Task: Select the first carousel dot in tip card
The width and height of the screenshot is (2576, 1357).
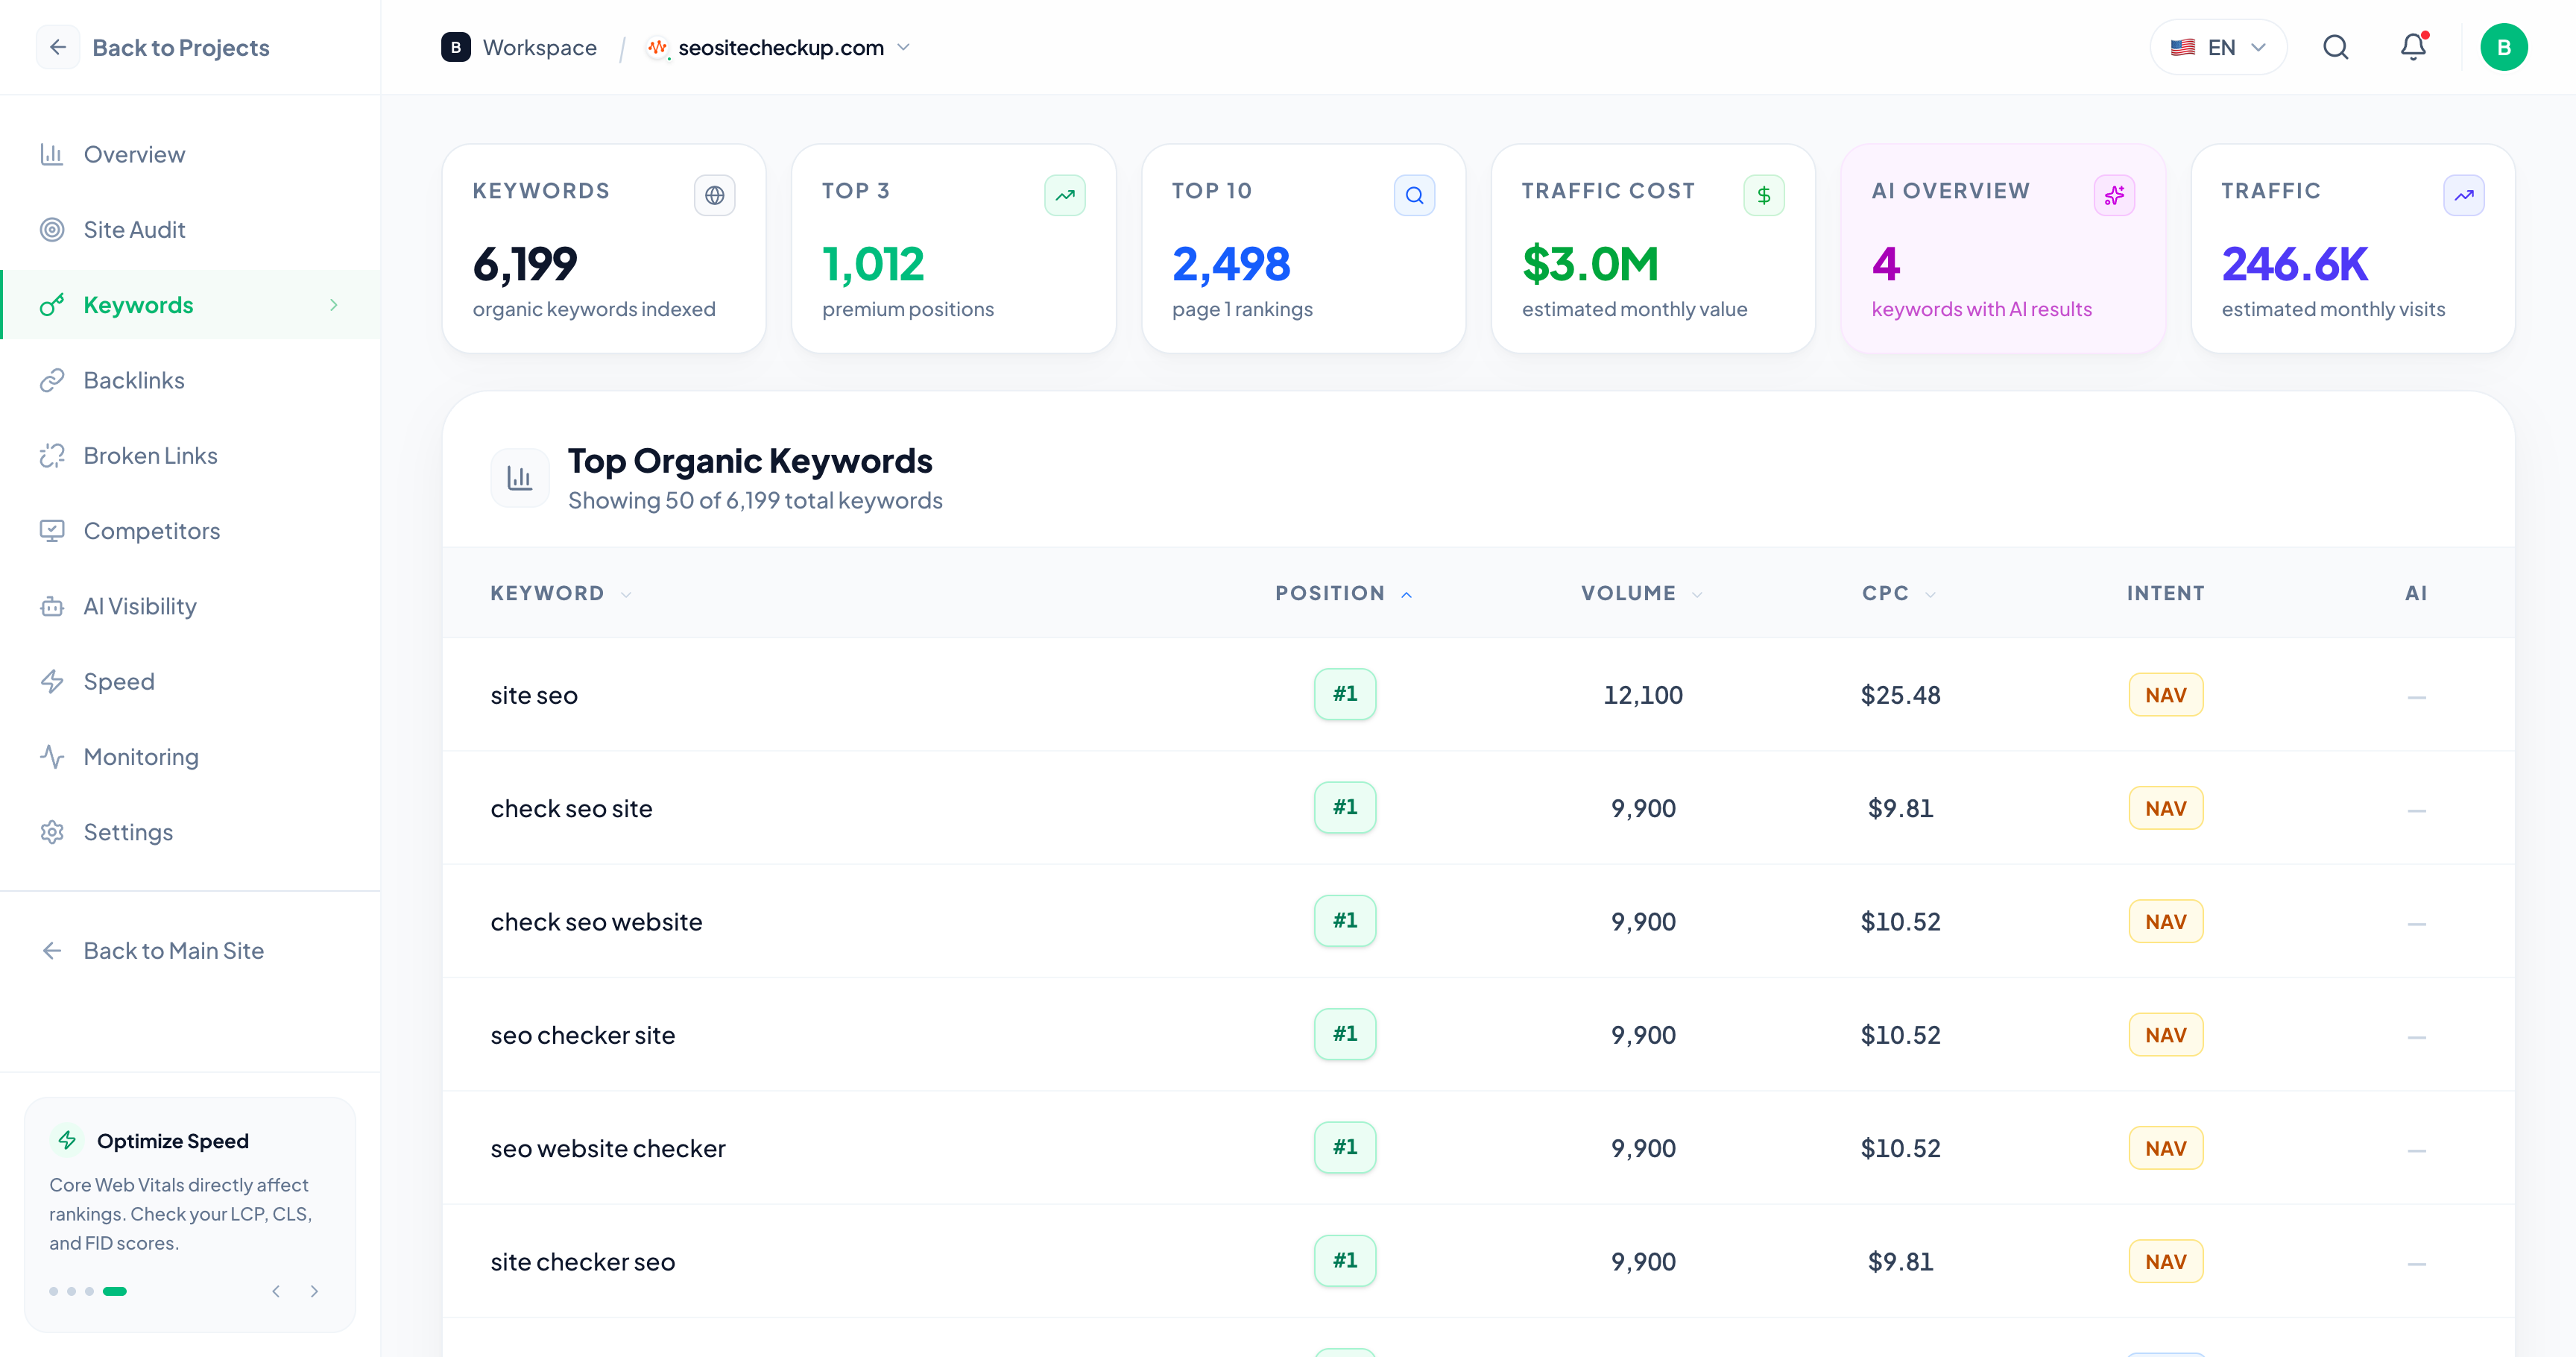Action: (x=53, y=1291)
